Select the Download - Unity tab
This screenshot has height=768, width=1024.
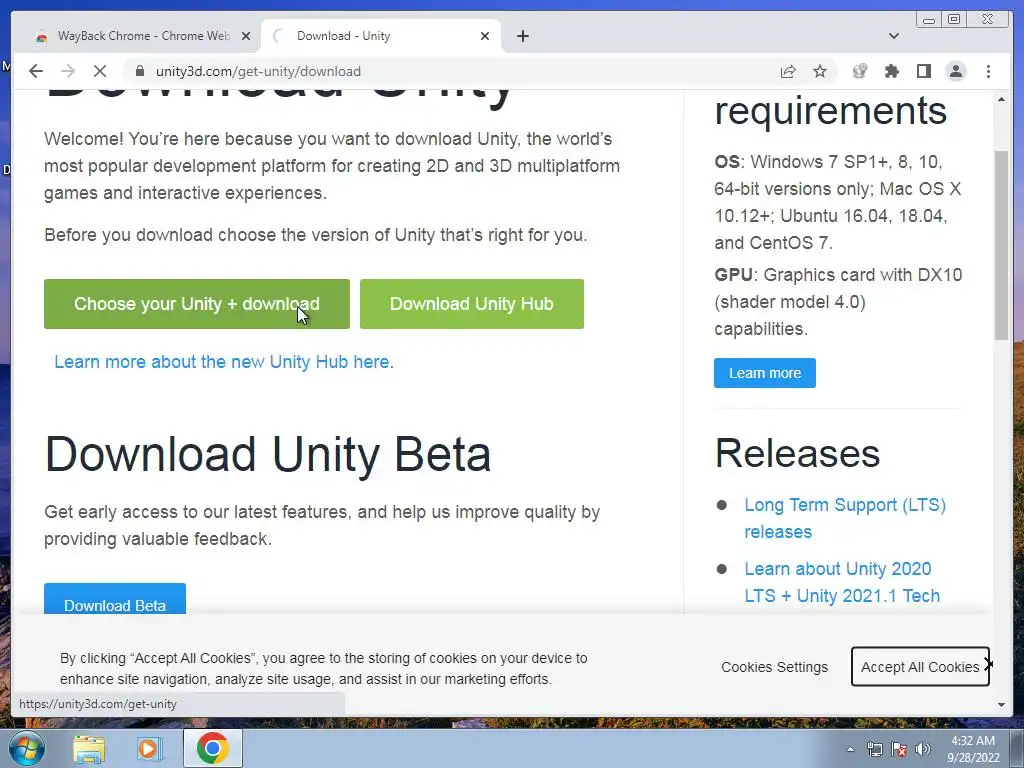(x=381, y=36)
